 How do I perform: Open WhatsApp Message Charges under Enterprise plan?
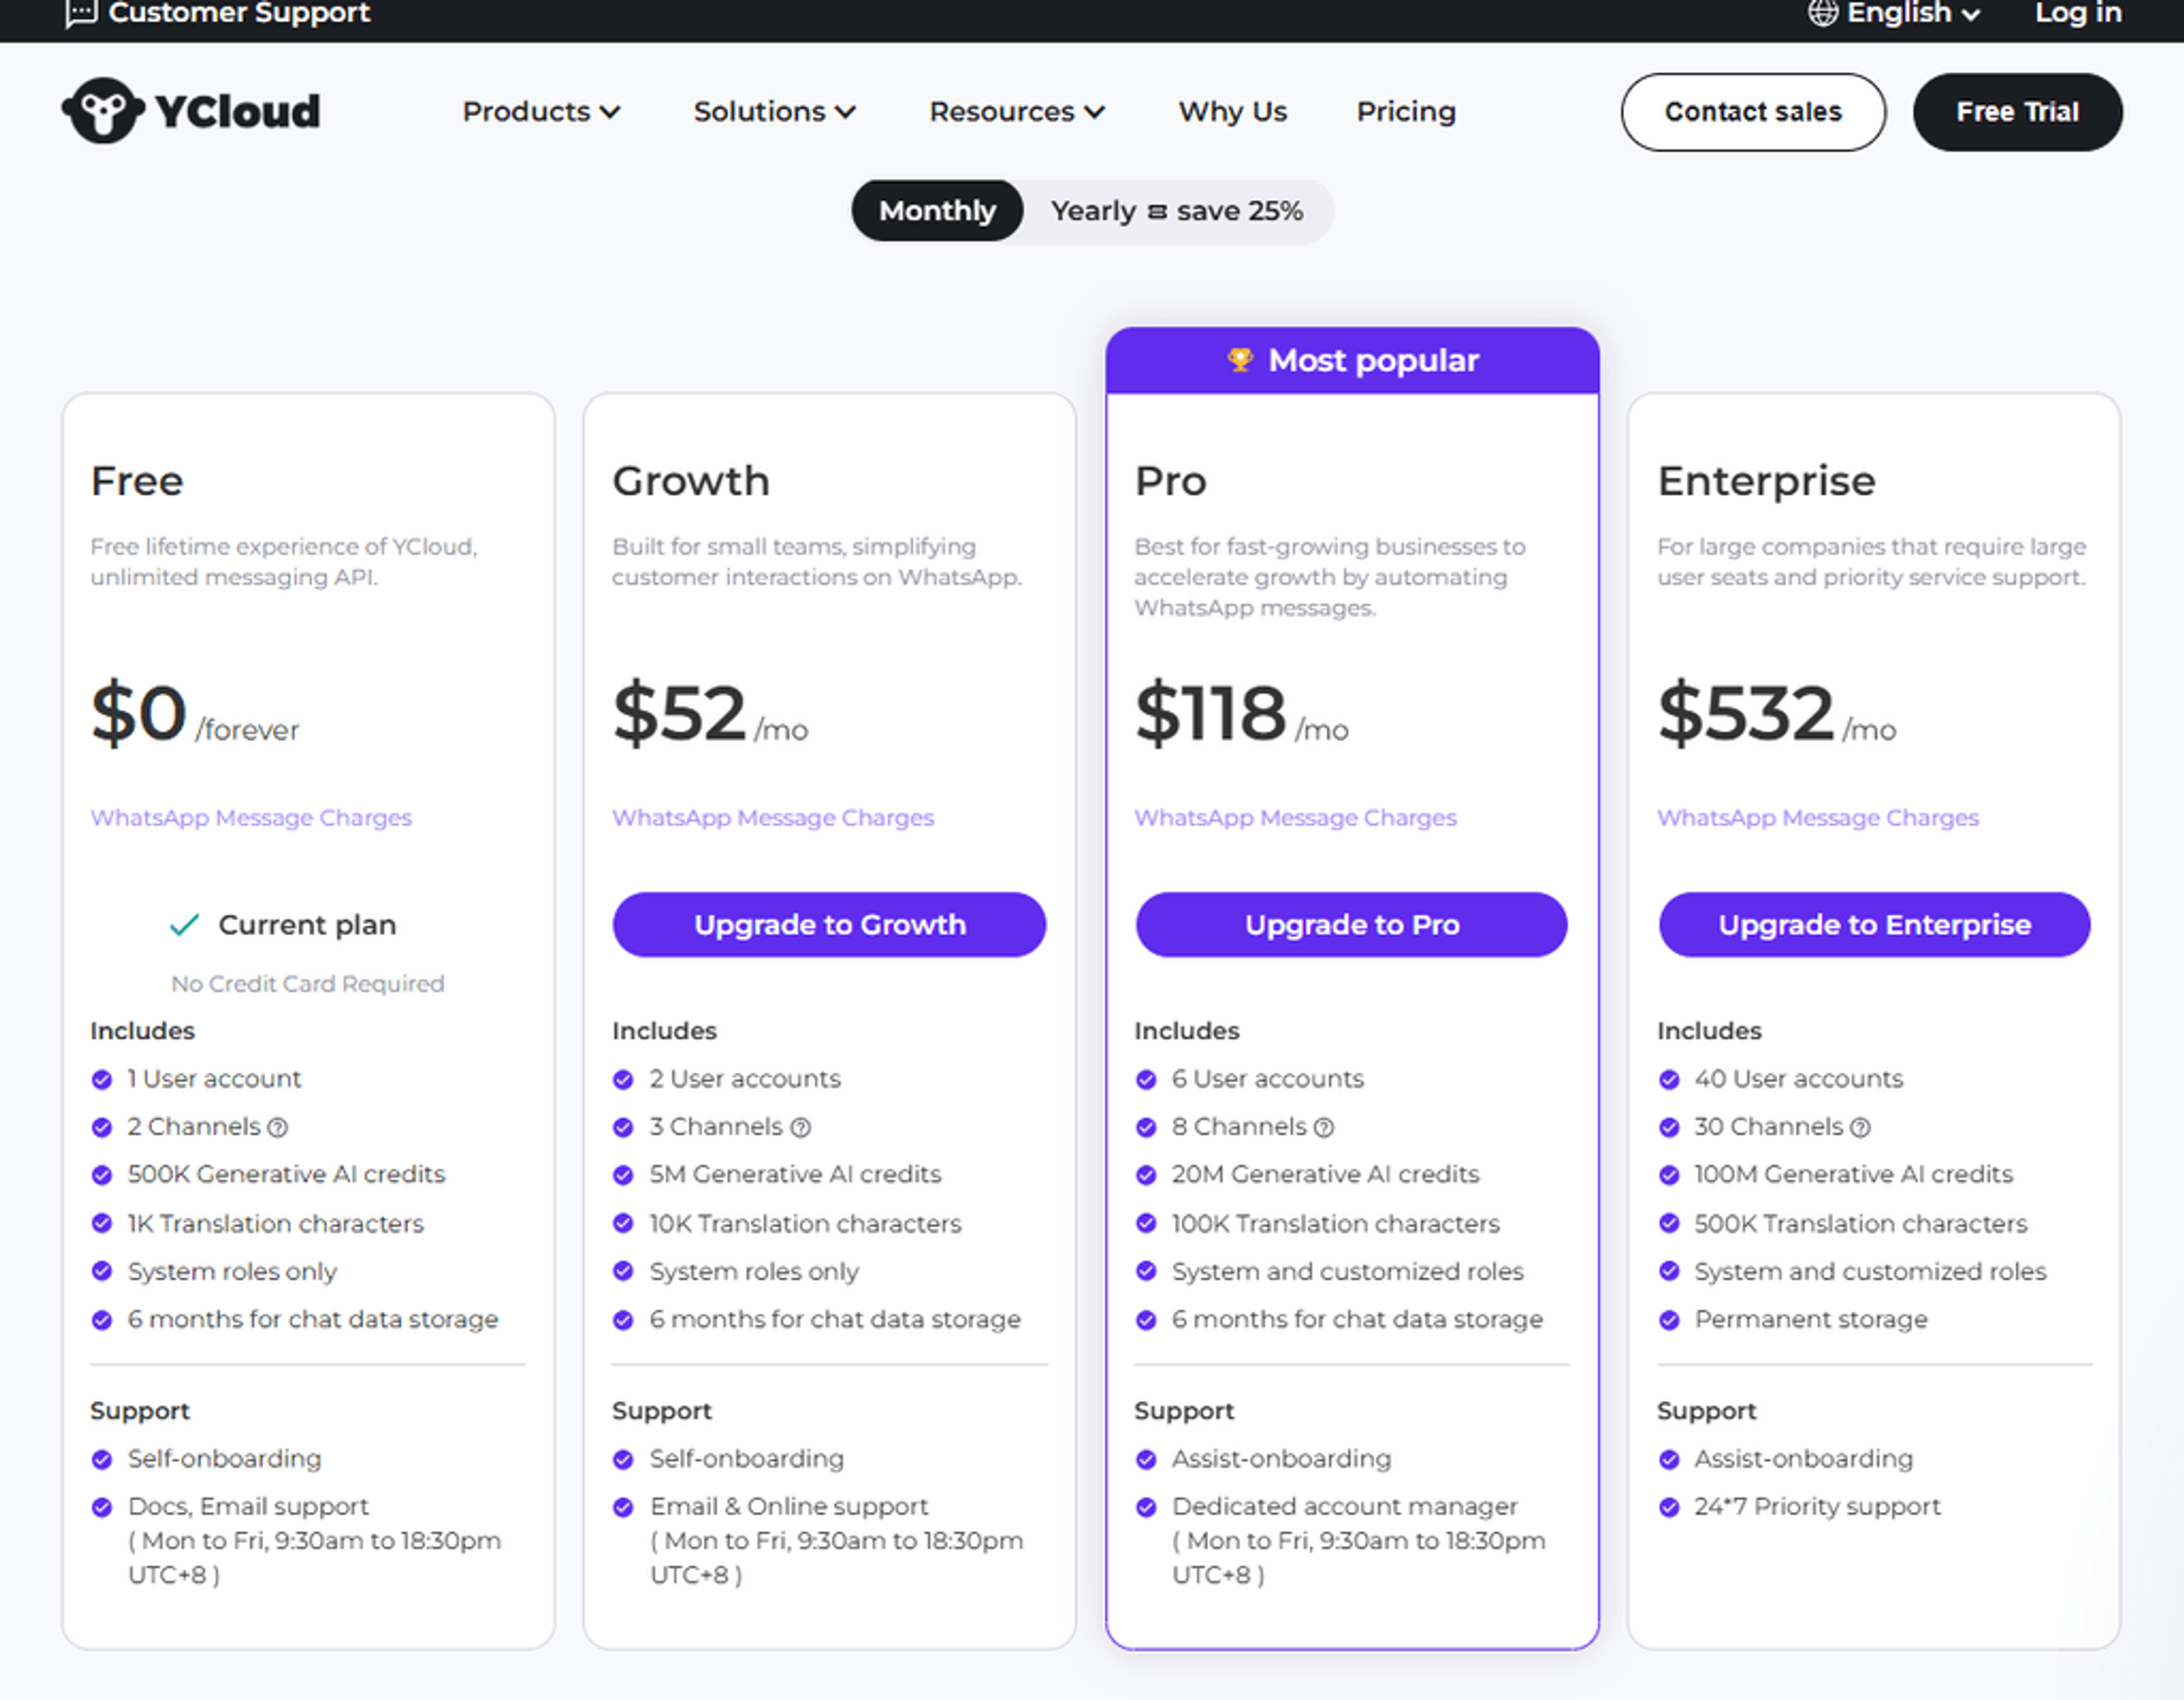pos(1818,818)
